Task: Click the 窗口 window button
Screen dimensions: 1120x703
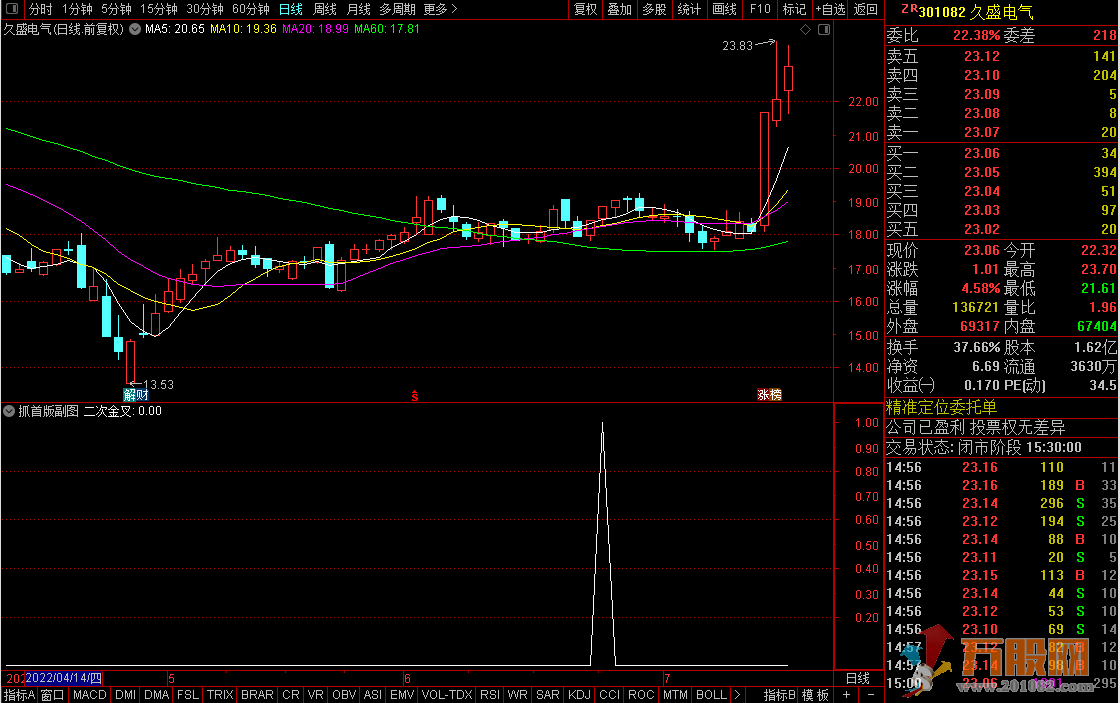Action: pos(53,695)
